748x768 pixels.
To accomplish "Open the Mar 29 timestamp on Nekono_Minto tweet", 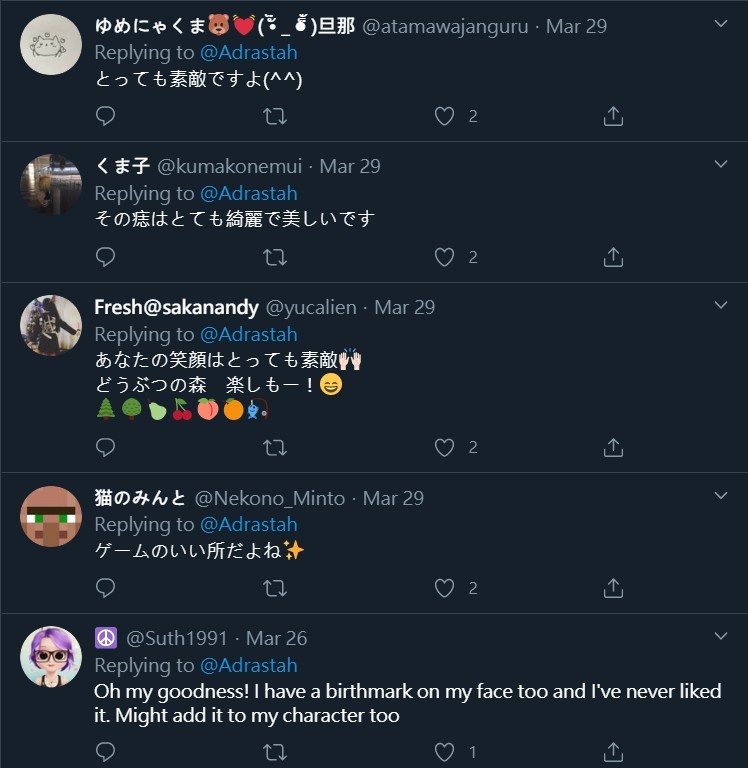I will 393,498.
